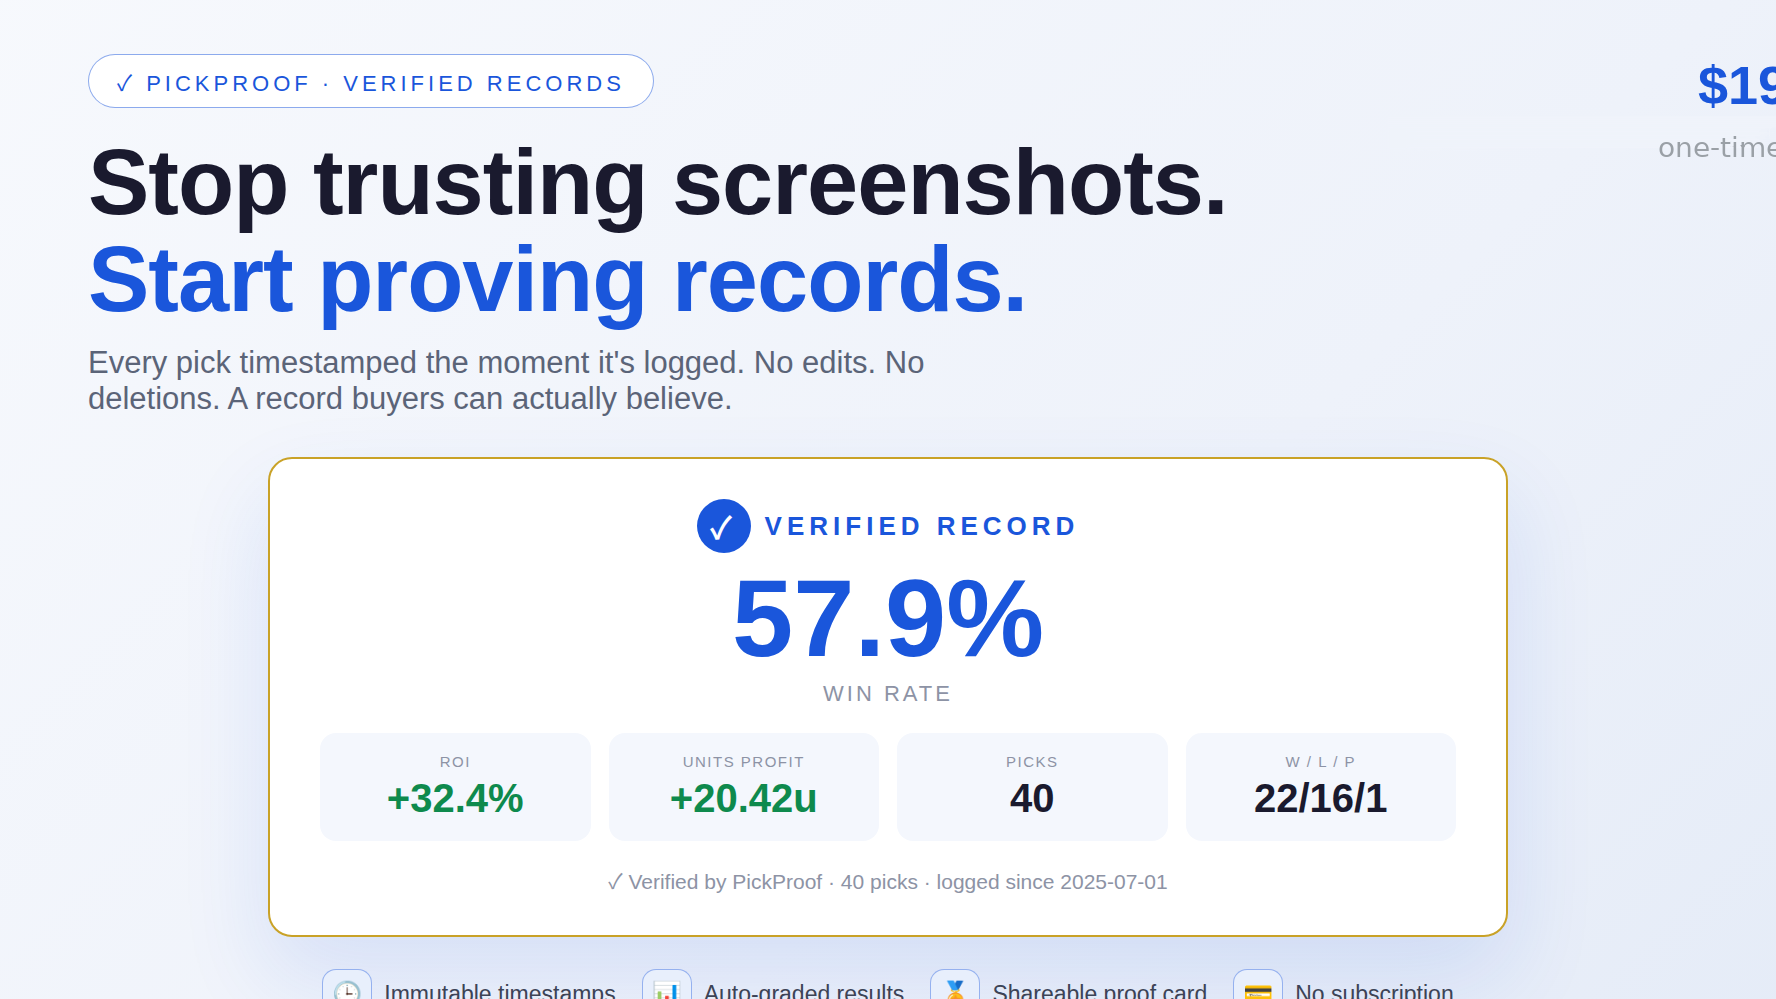Click the small checkmark before Verified by PickProof
Viewport: 1776px width, 999px height.
[x=615, y=882]
